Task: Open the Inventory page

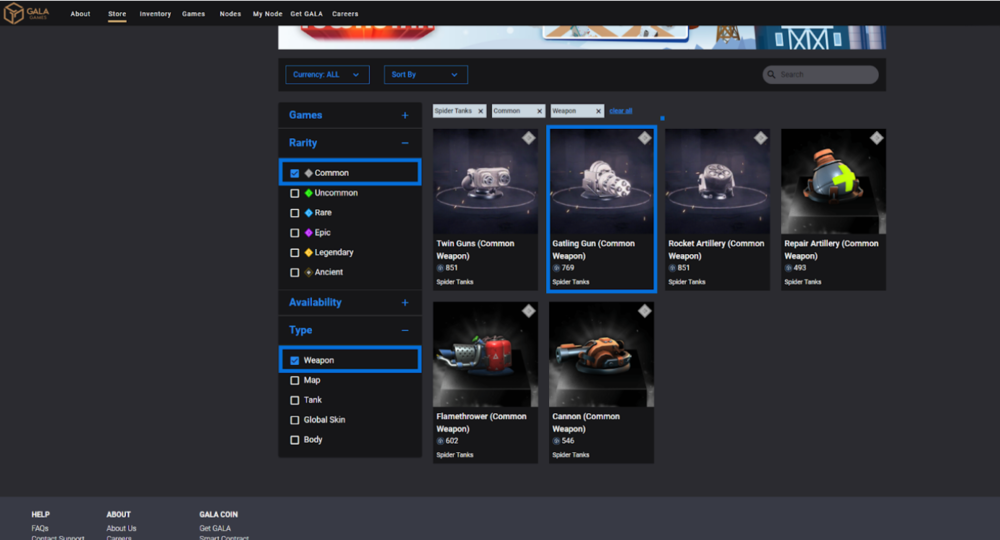Action: pos(155,13)
